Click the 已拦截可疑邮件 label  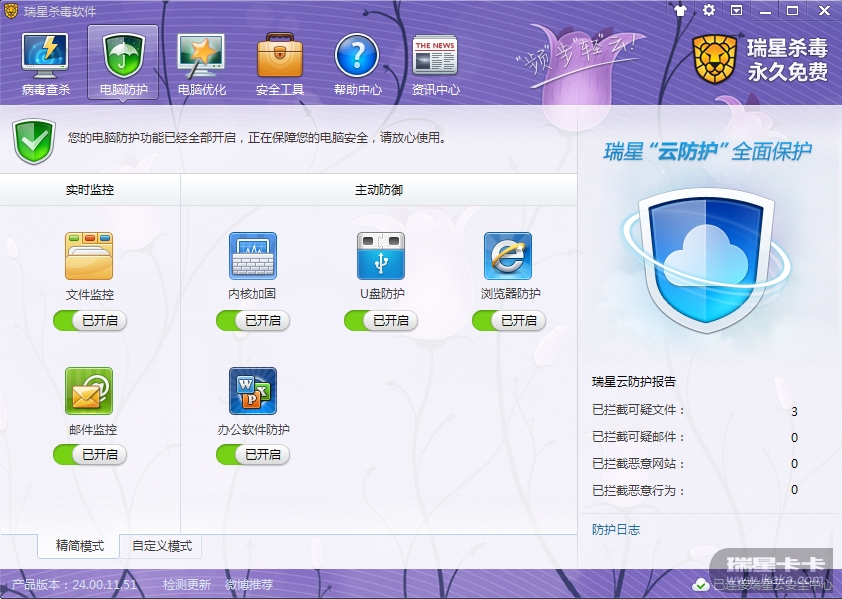click(638, 437)
